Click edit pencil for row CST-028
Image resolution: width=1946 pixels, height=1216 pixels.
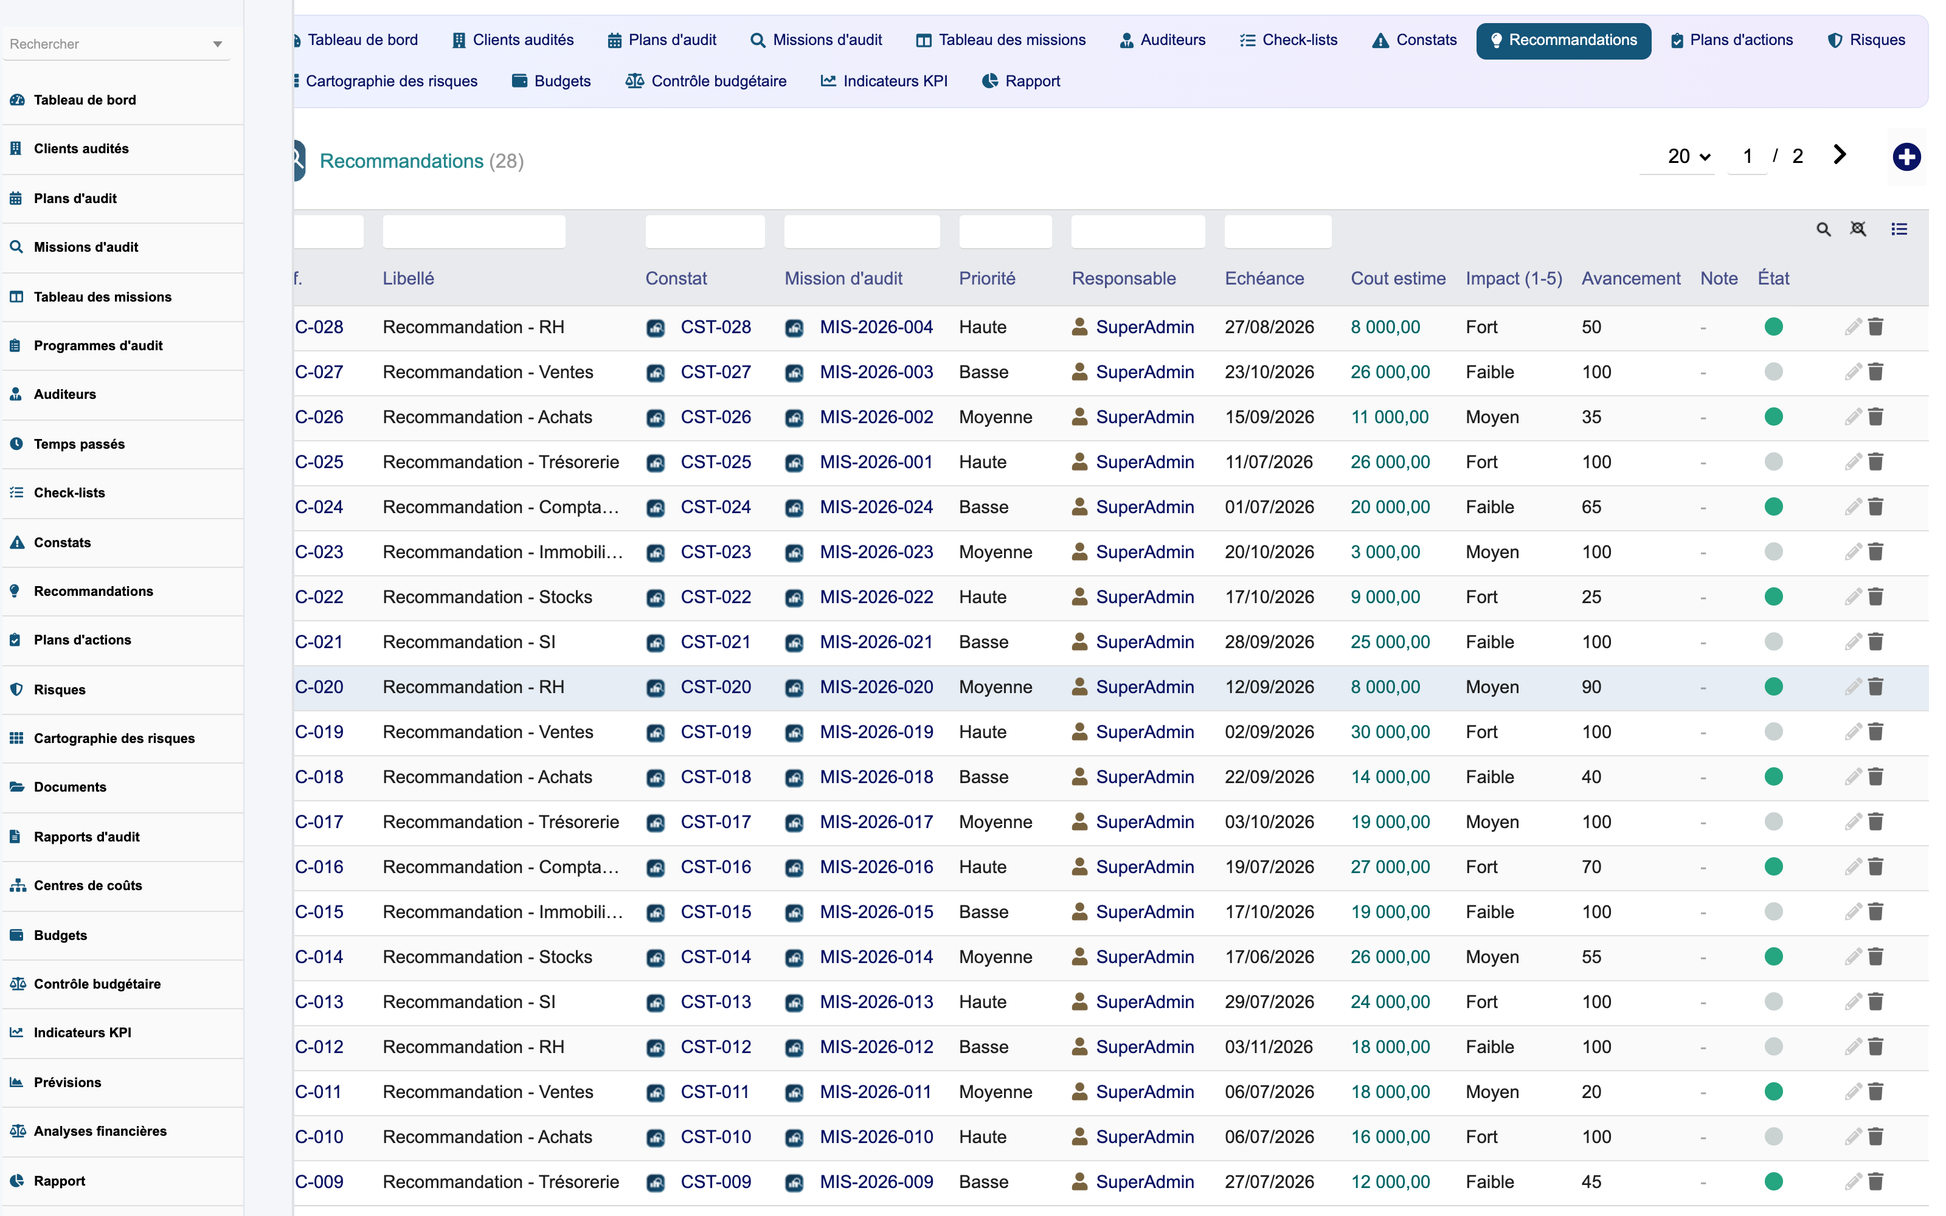(1853, 327)
